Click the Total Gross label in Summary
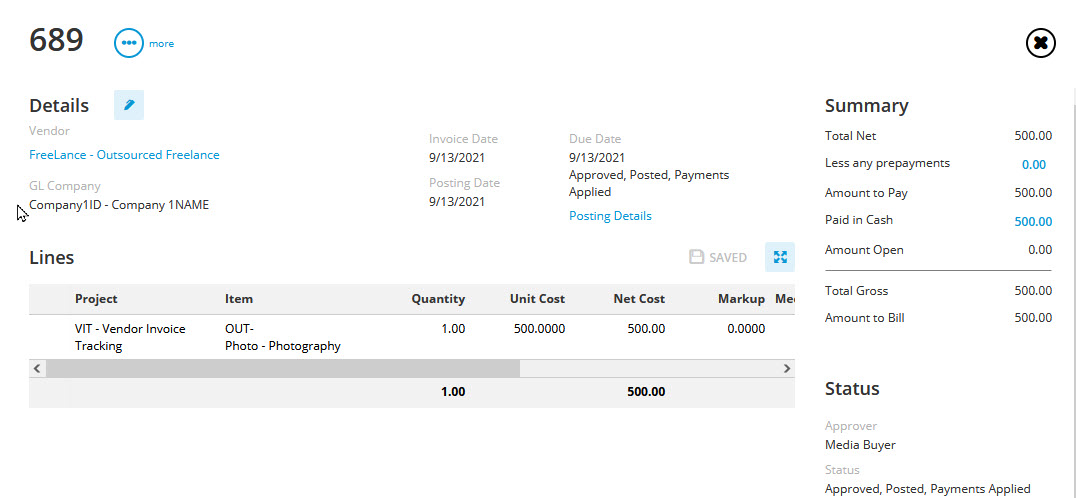This screenshot has height=498, width=1076. point(856,291)
